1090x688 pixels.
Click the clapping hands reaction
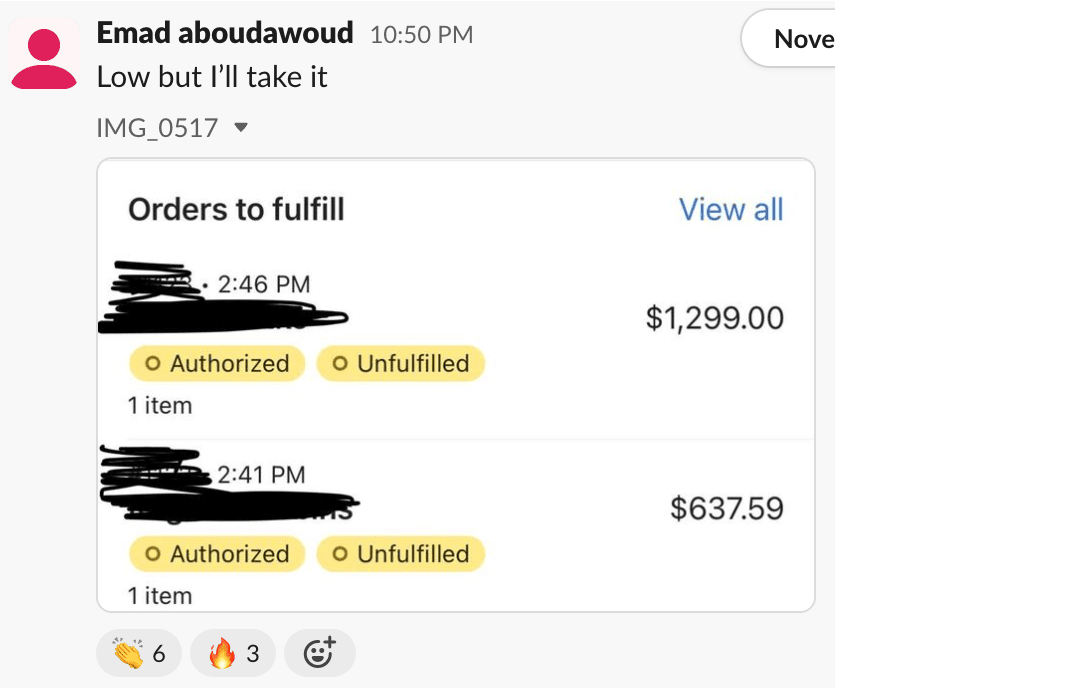tap(139, 653)
